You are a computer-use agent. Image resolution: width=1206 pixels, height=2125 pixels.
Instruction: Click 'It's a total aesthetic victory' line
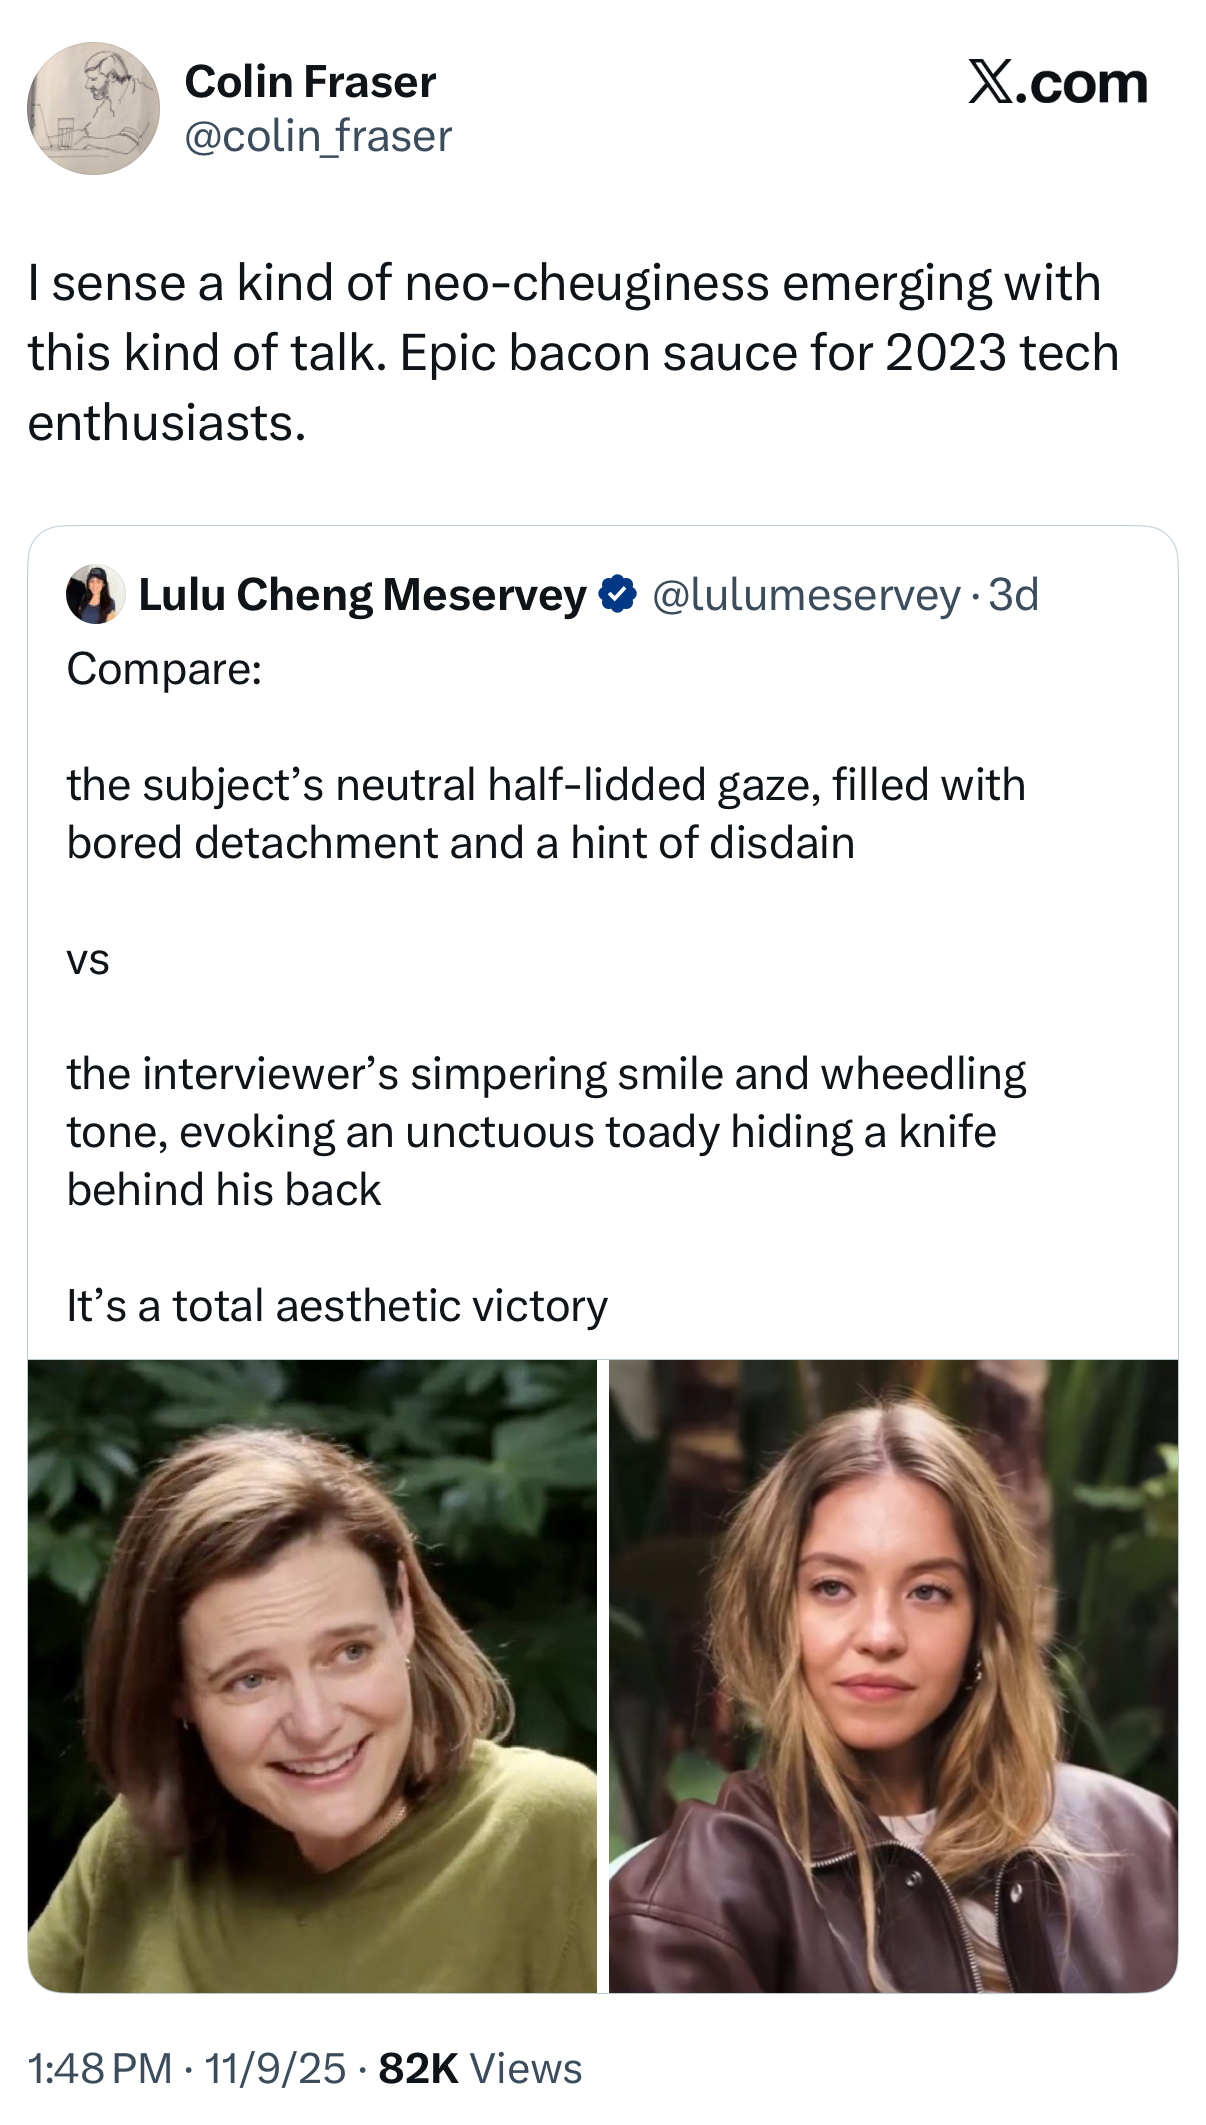pyautogui.click(x=337, y=1305)
